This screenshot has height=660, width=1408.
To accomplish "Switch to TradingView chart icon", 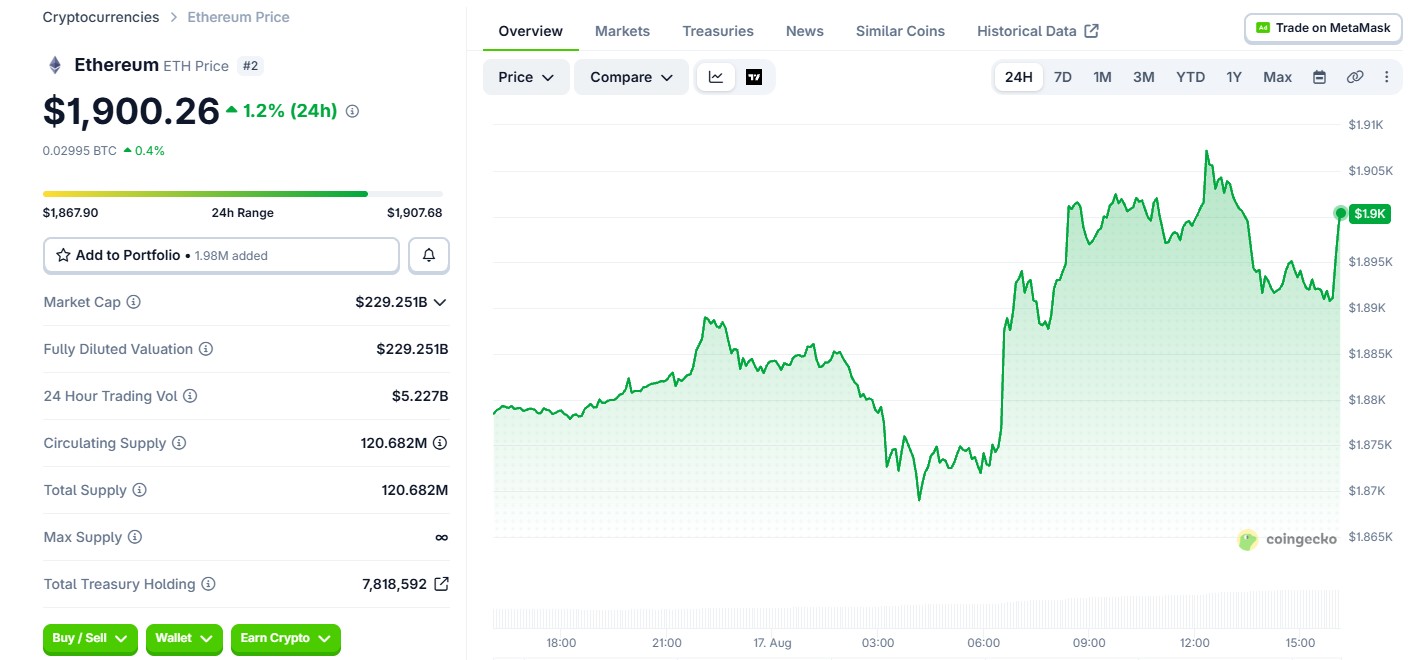I will pos(754,77).
